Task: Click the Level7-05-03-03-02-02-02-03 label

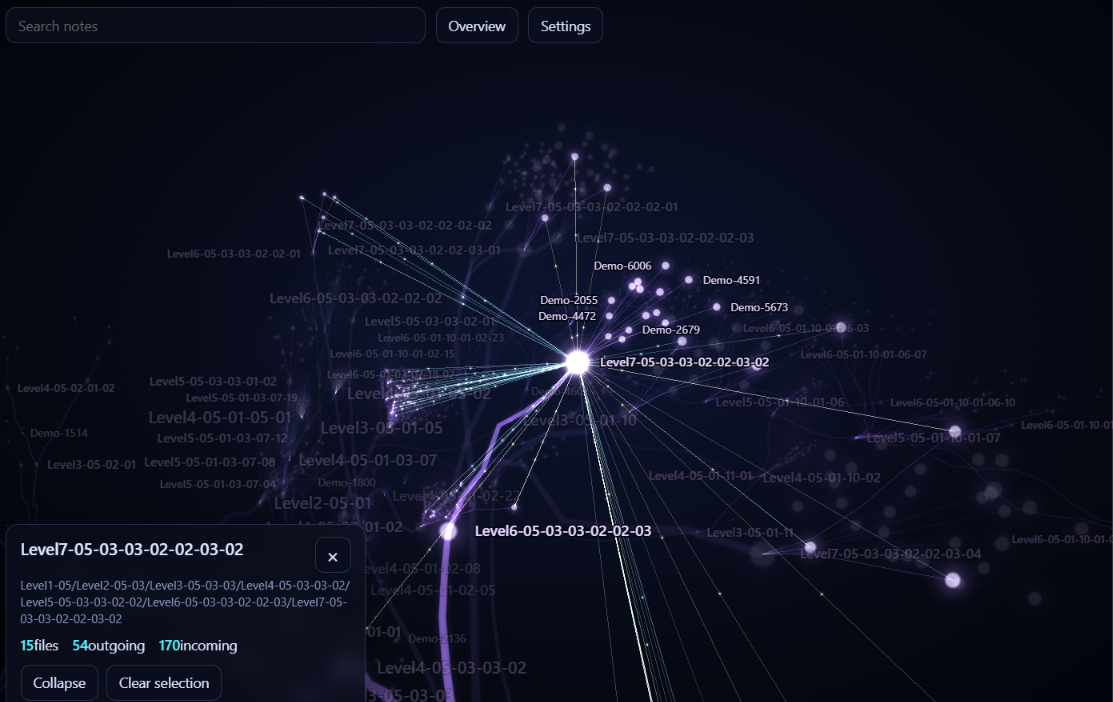Action: [664, 238]
